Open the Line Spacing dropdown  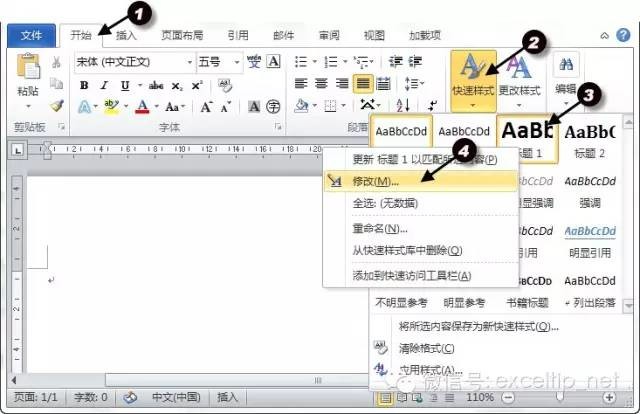pyautogui.click(x=414, y=84)
